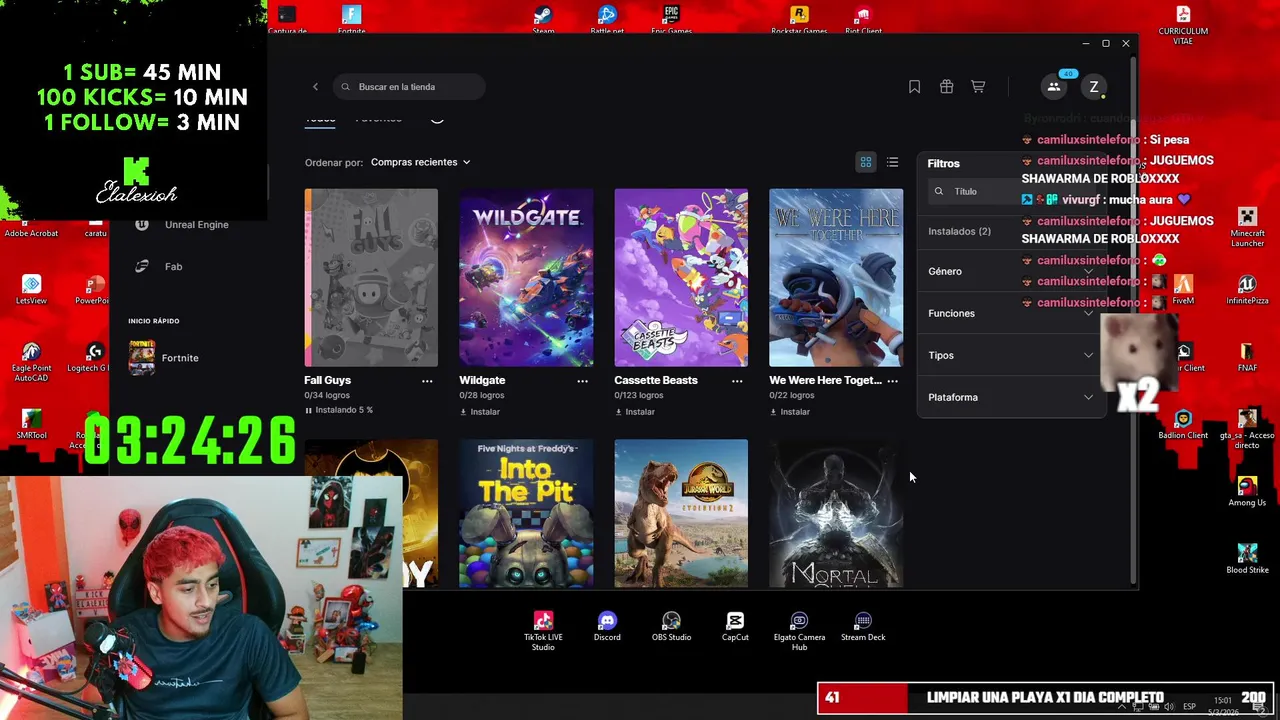Viewport: 1280px width, 720px height.
Task: Expand the Género filter section
Action: point(1011,271)
